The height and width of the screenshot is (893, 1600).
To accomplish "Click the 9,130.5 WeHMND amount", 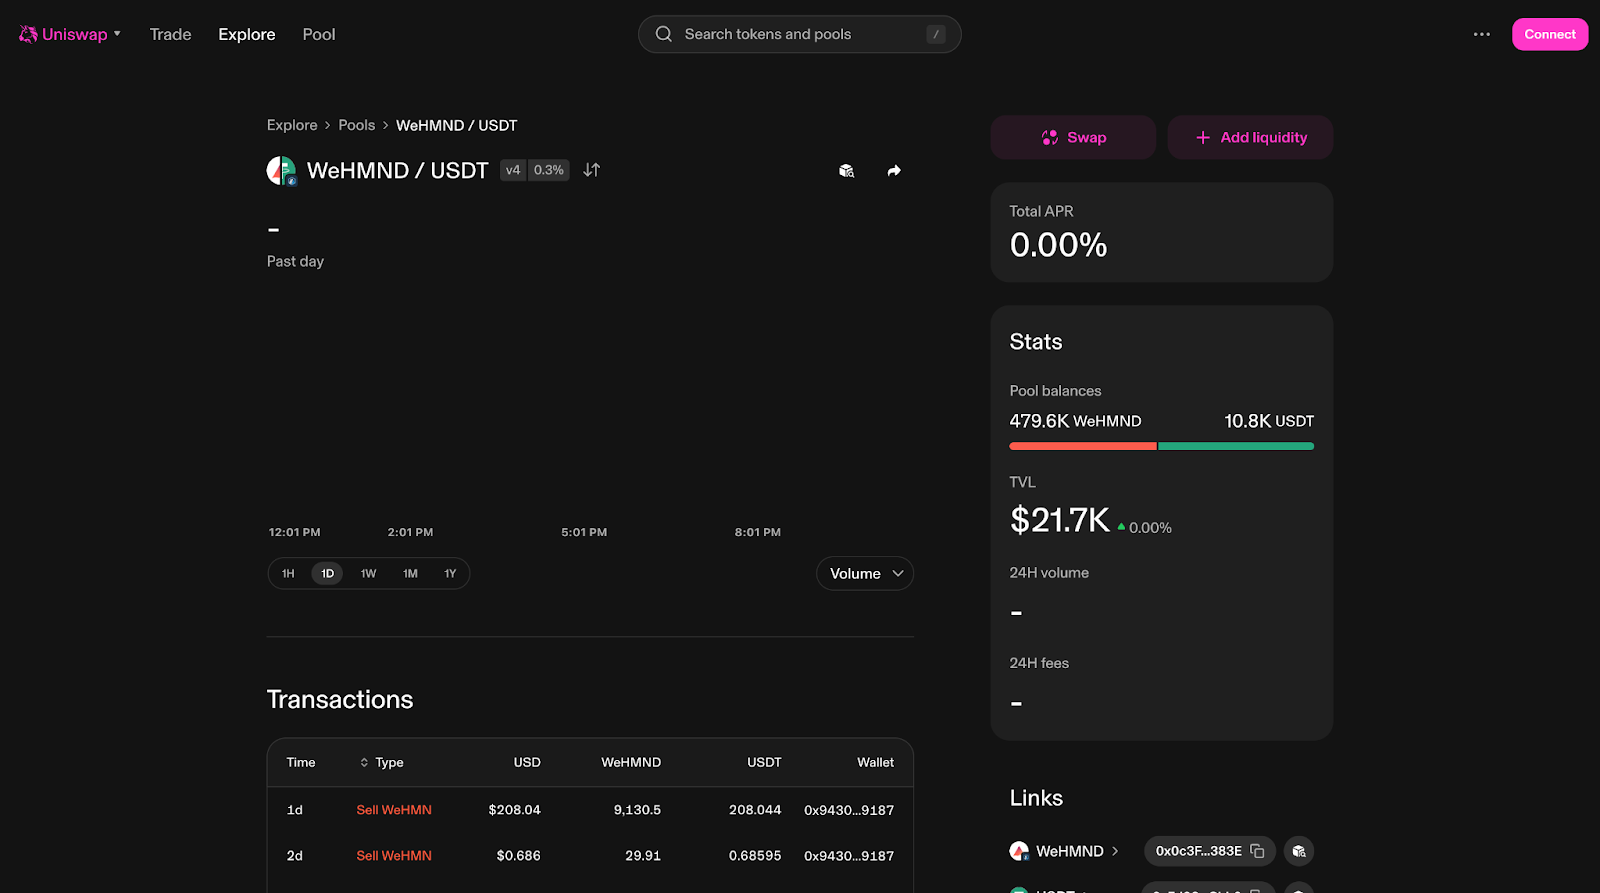I will pyautogui.click(x=637, y=810).
